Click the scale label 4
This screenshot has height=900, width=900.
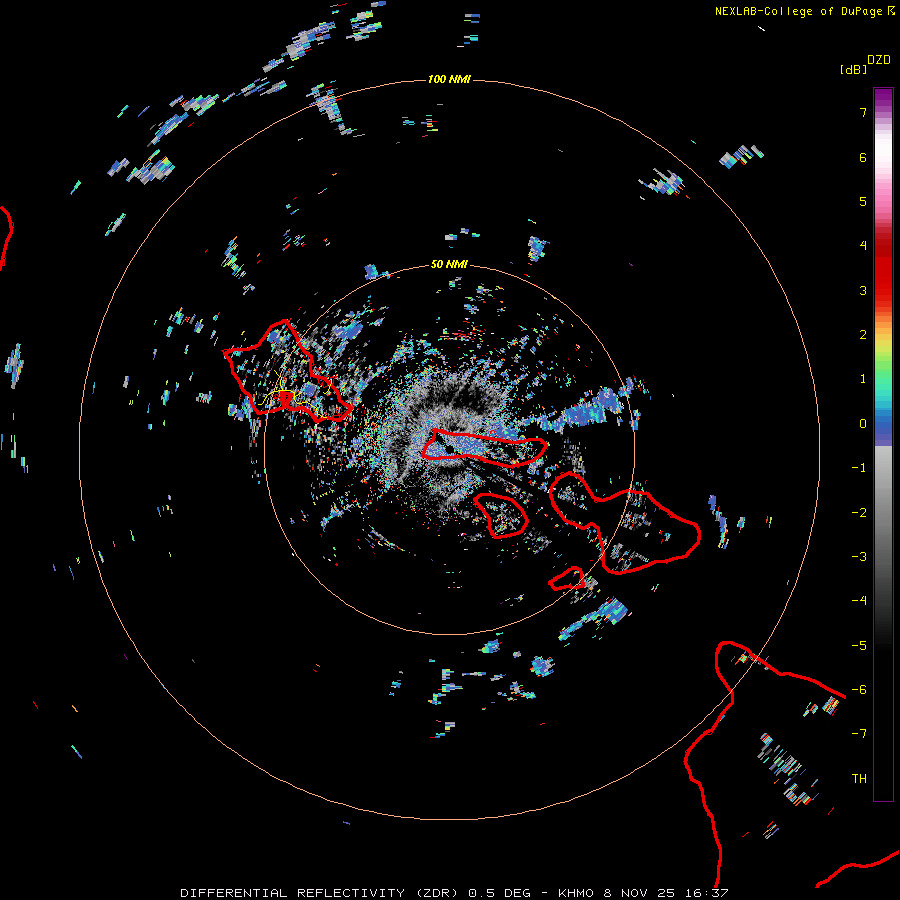point(863,246)
